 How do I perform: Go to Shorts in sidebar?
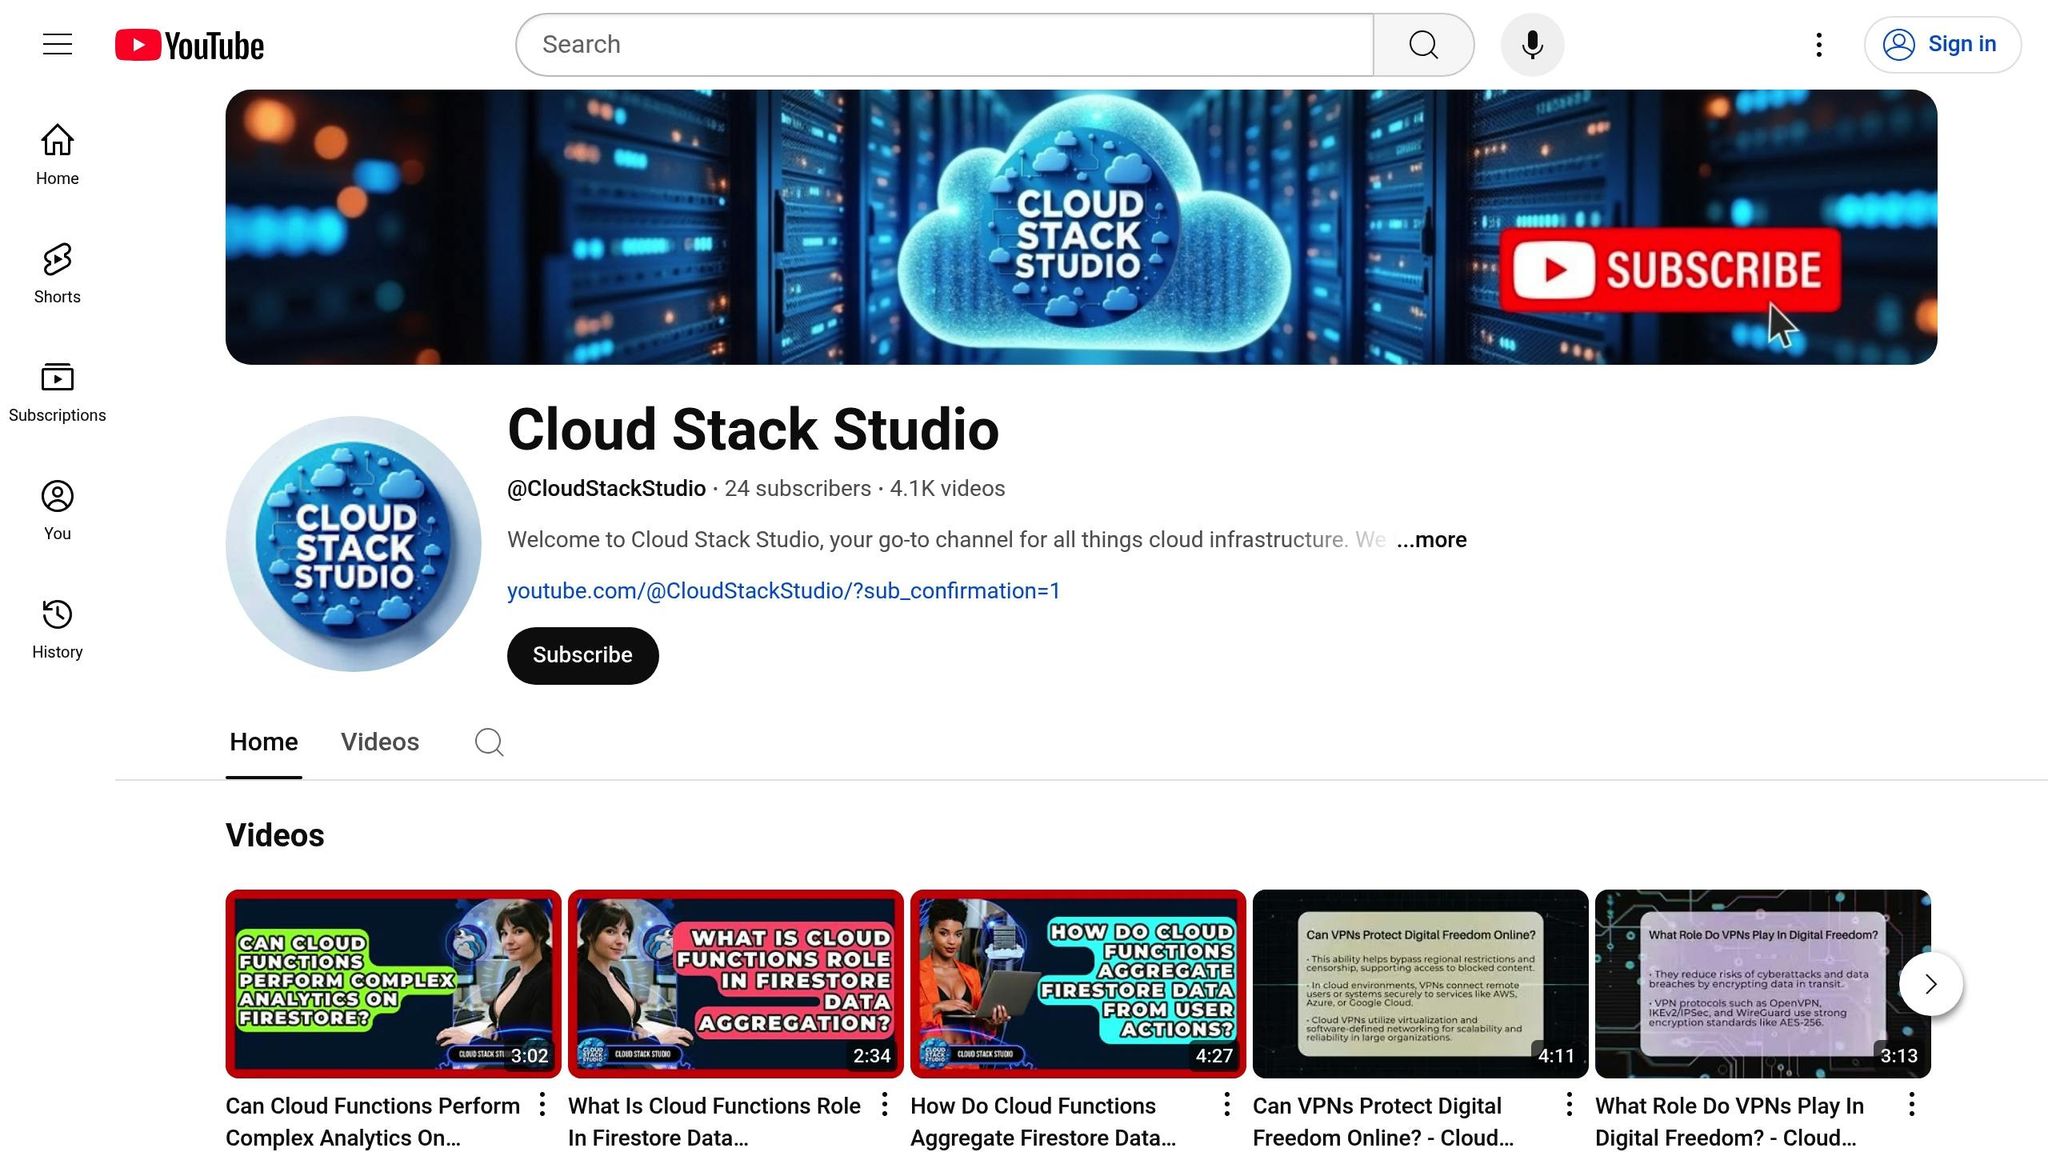pos(57,273)
